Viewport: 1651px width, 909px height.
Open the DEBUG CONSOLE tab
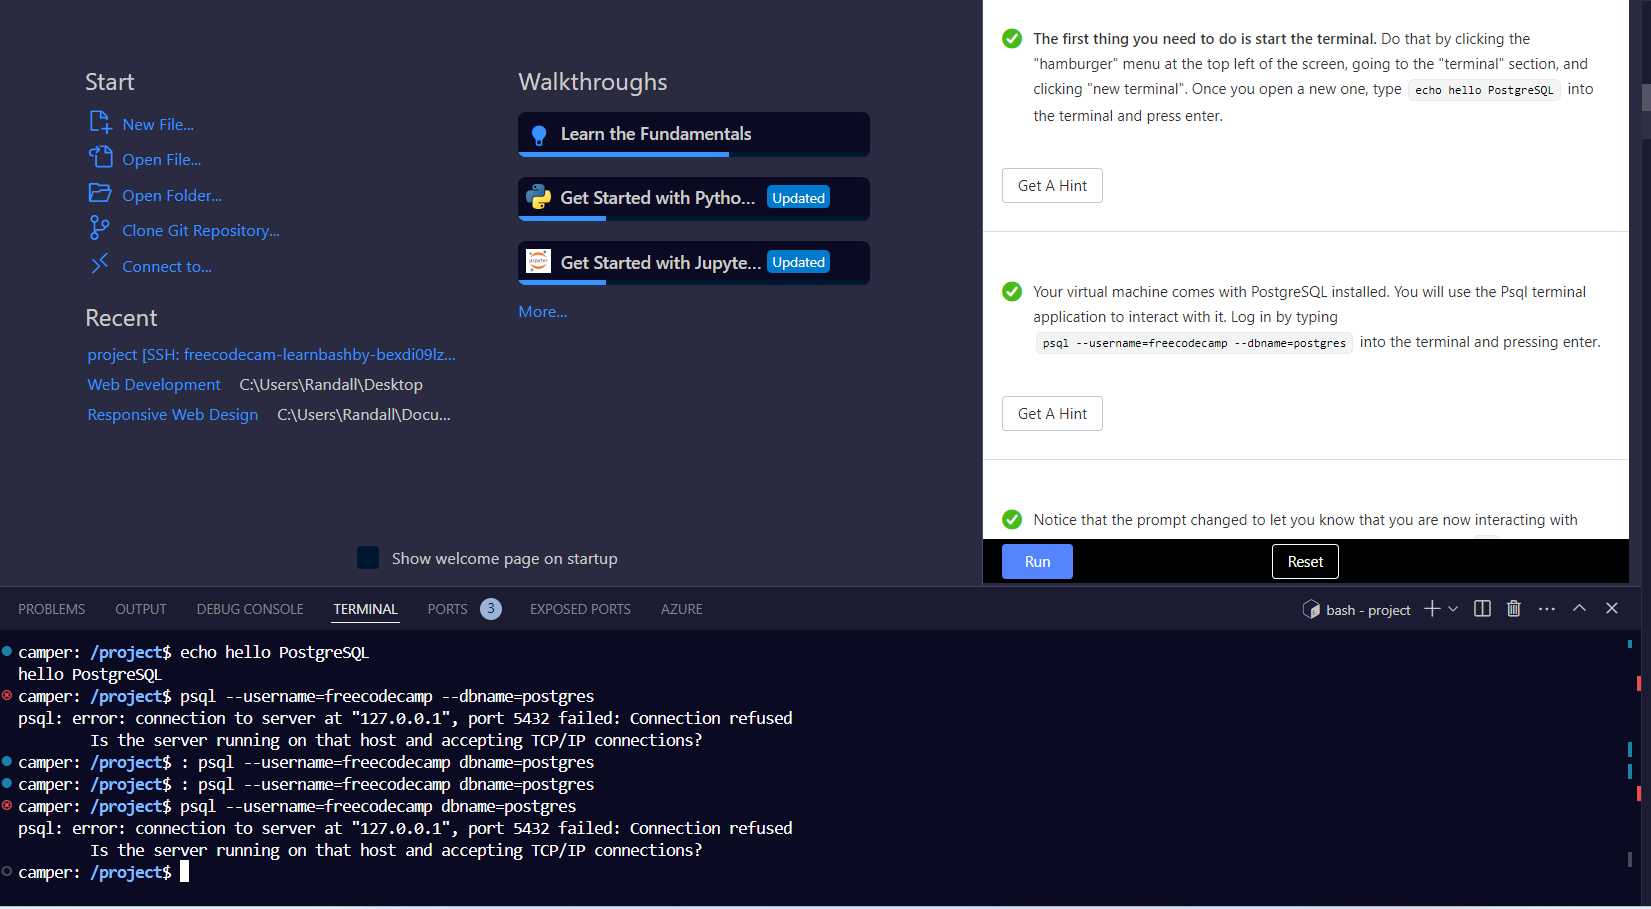pyautogui.click(x=249, y=608)
